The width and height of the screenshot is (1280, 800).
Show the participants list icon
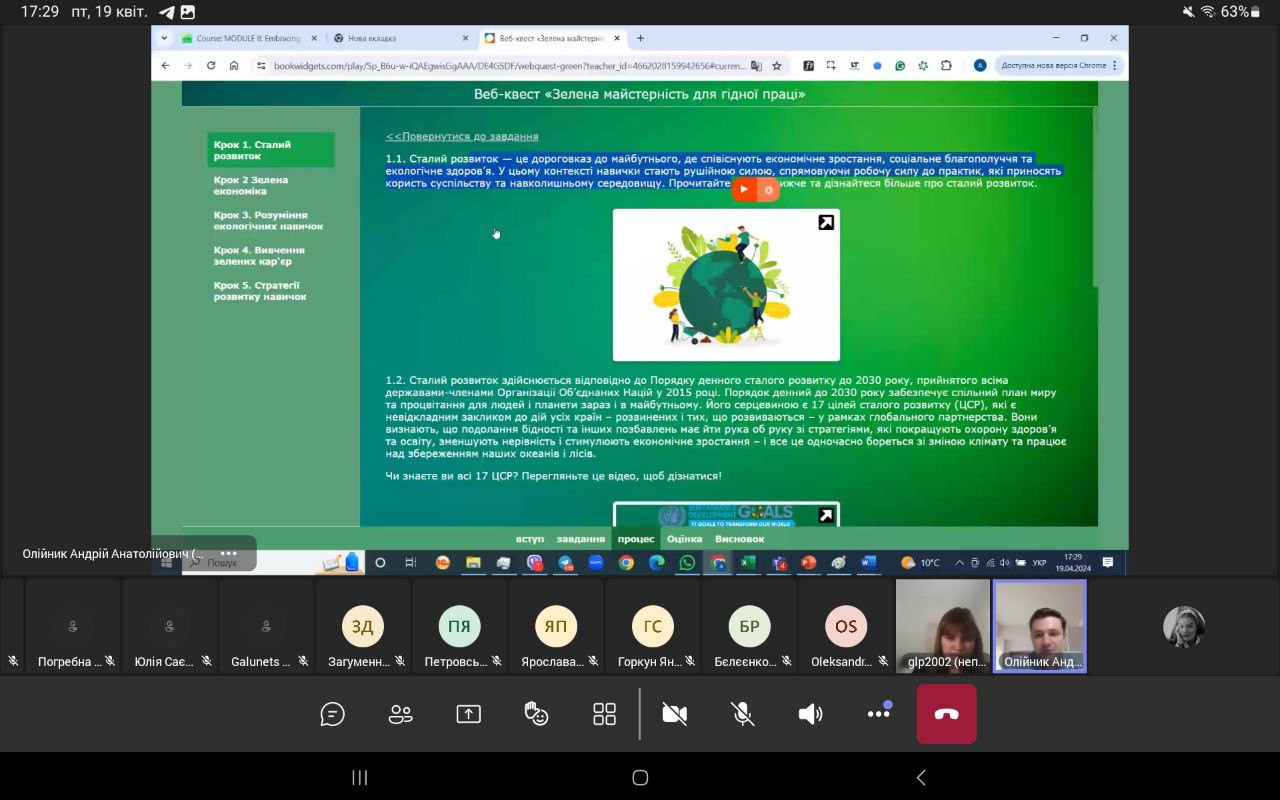pos(400,714)
